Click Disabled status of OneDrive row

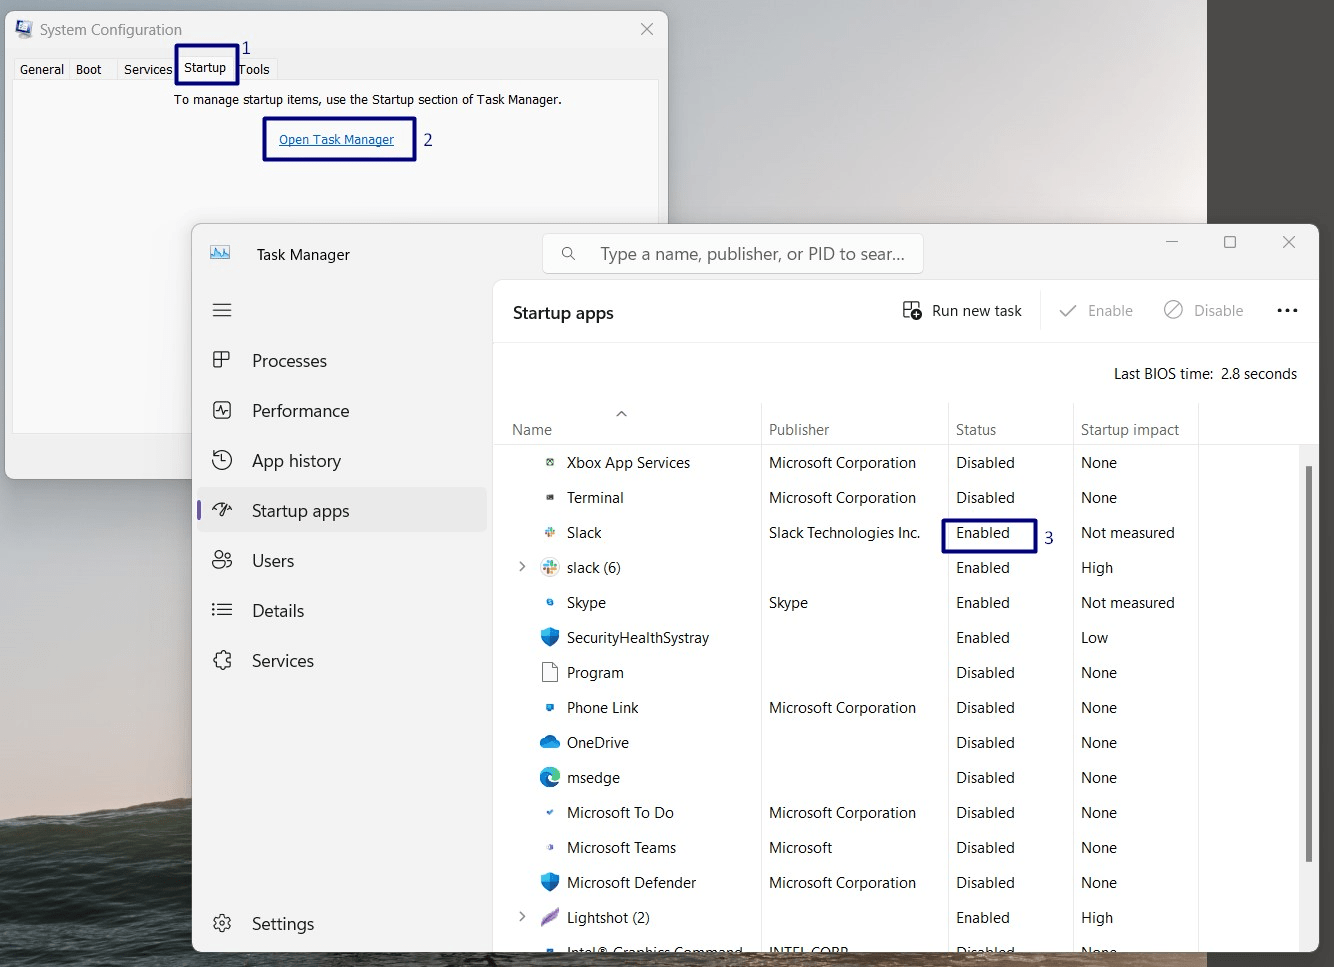985,743
